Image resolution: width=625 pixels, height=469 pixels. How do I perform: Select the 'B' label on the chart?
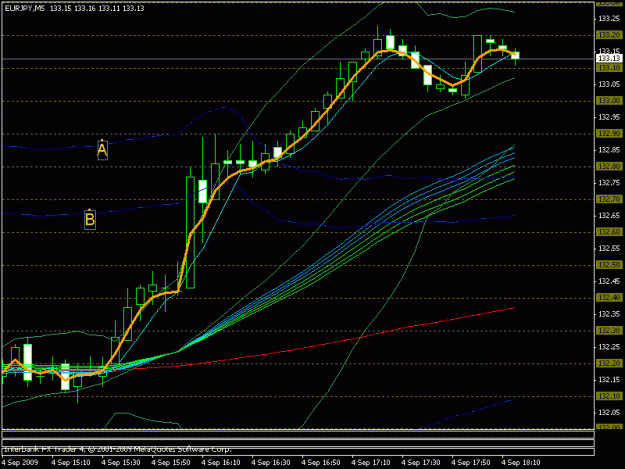(90, 220)
